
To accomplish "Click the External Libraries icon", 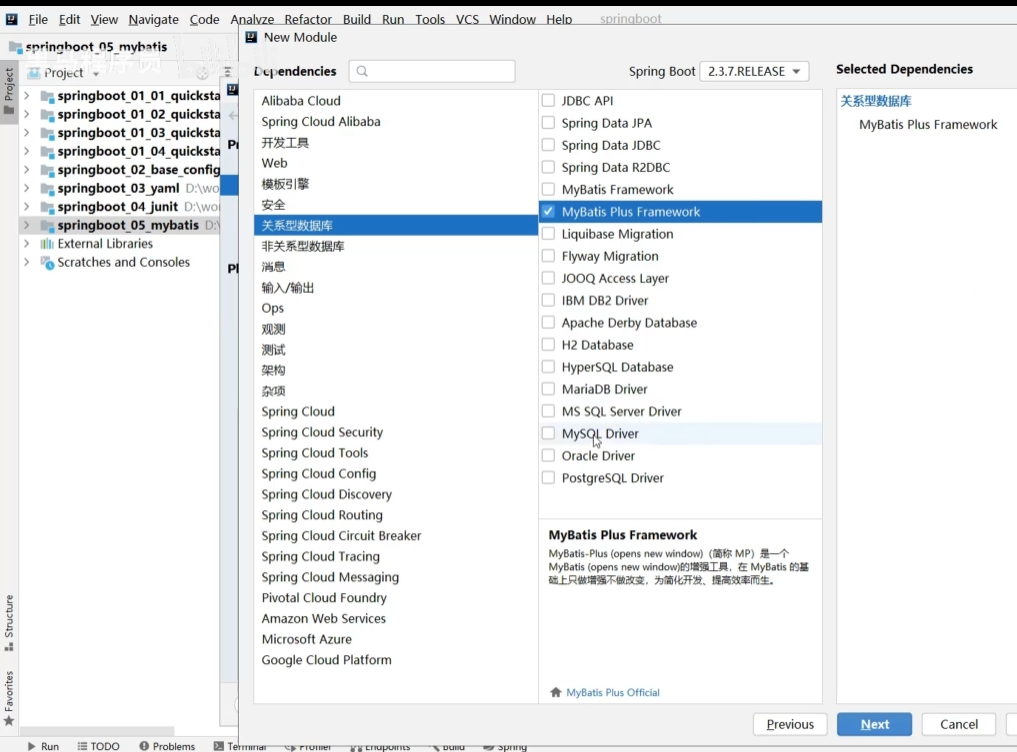I will tap(47, 244).
